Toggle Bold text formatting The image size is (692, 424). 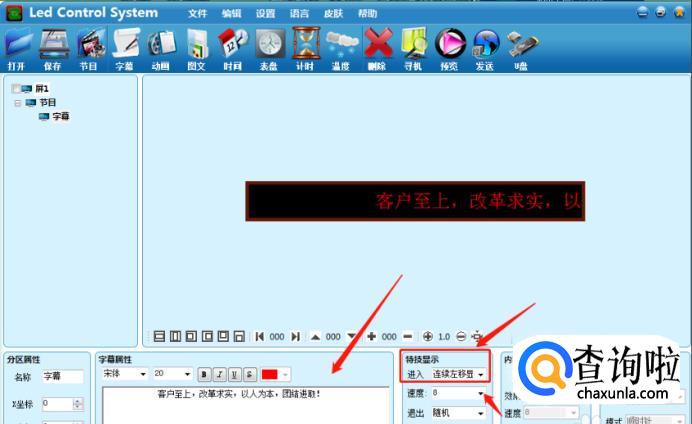click(x=204, y=375)
